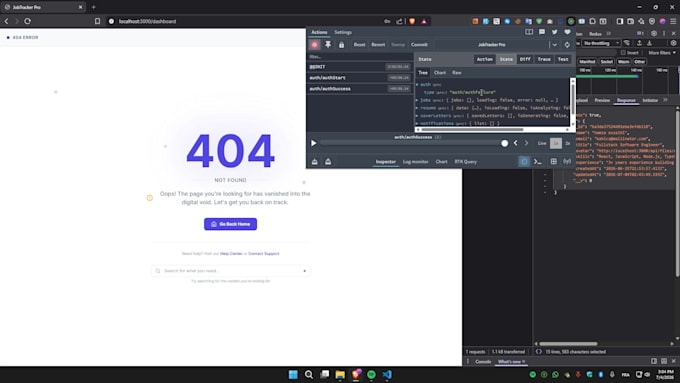Click the network settings gear icon
Image resolution: width=680 pixels, height=383 pixels.
tap(673, 43)
